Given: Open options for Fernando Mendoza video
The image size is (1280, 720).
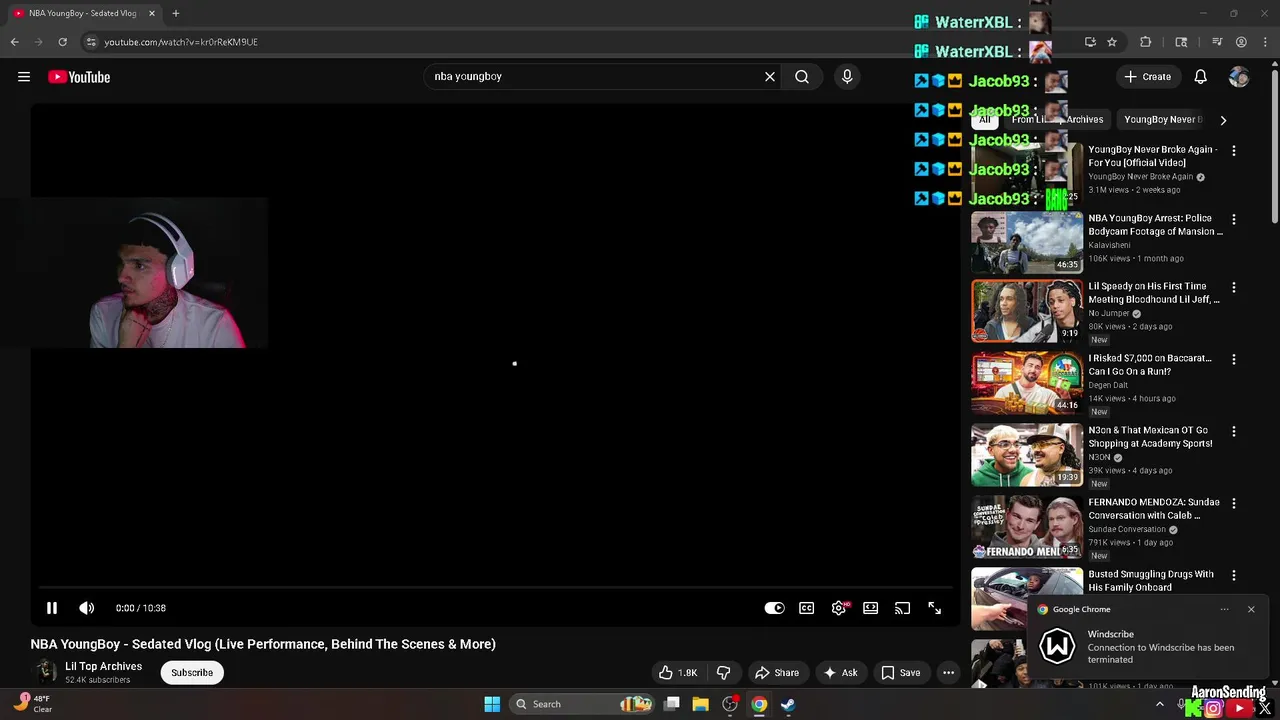Looking at the screenshot, I should (1234, 503).
